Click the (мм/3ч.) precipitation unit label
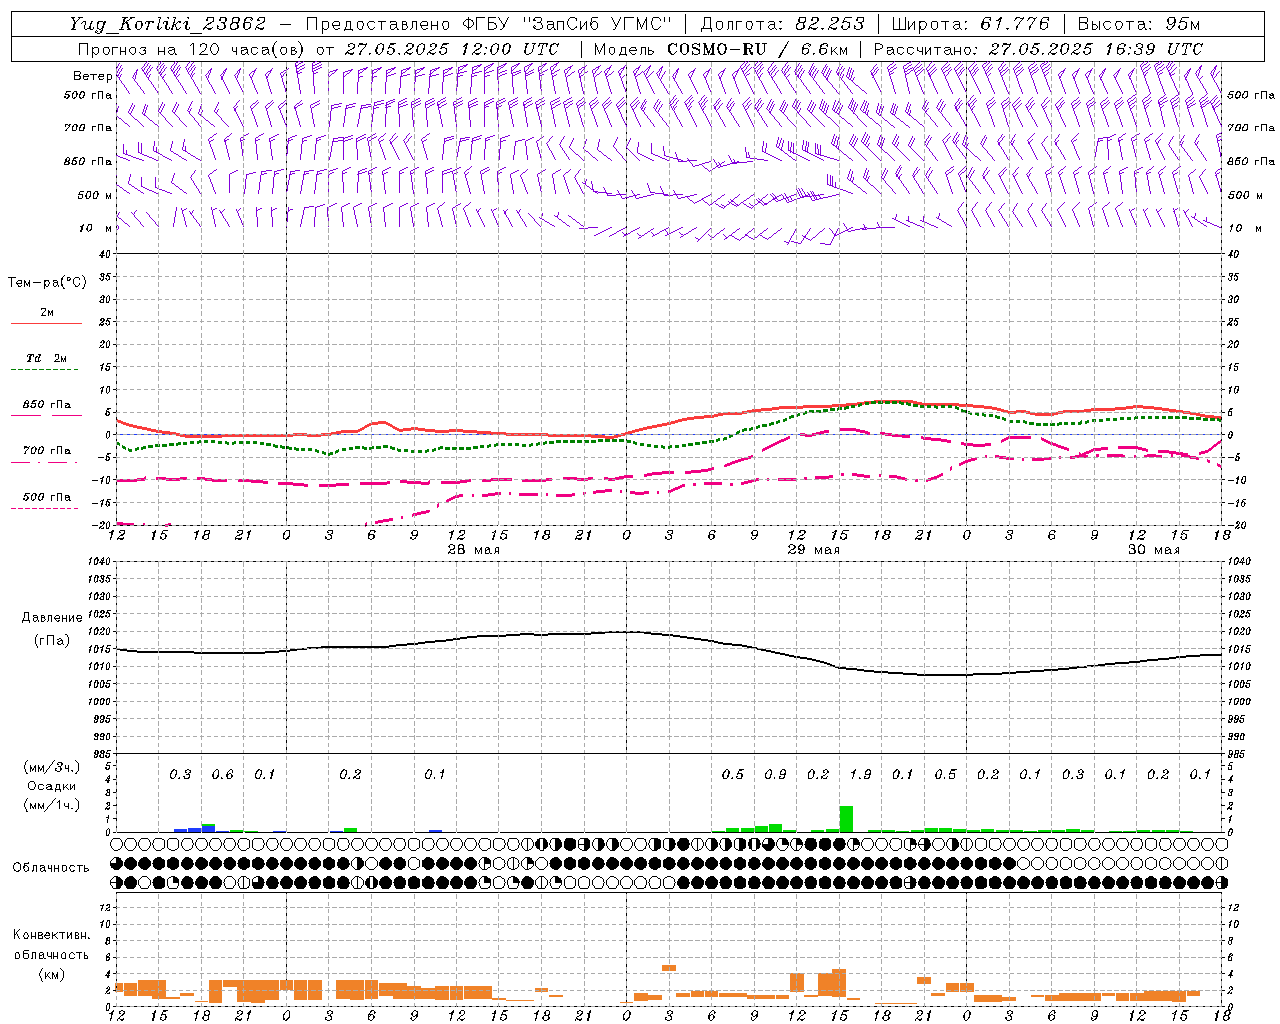Screen dimensions: 1280x1024 point(52,767)
